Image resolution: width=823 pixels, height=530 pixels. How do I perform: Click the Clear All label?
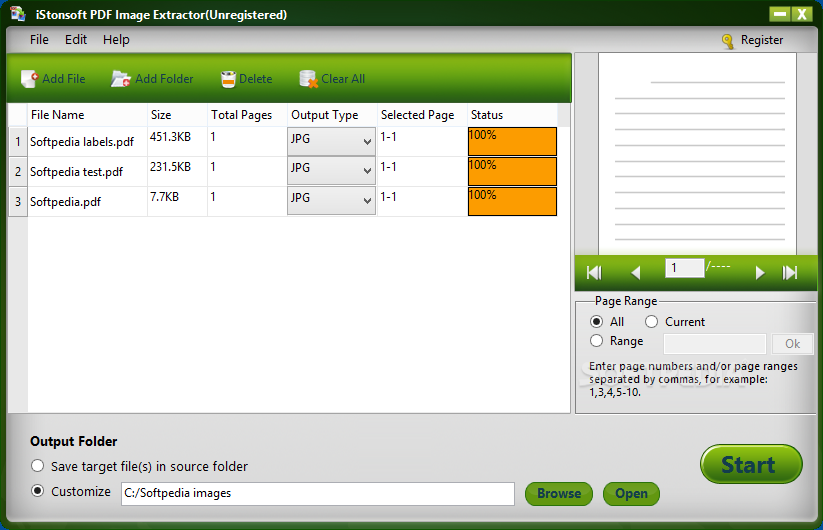343,79
